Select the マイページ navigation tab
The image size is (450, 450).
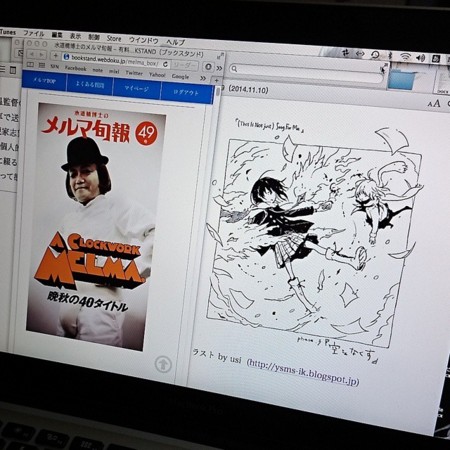[x=136, y=88]
